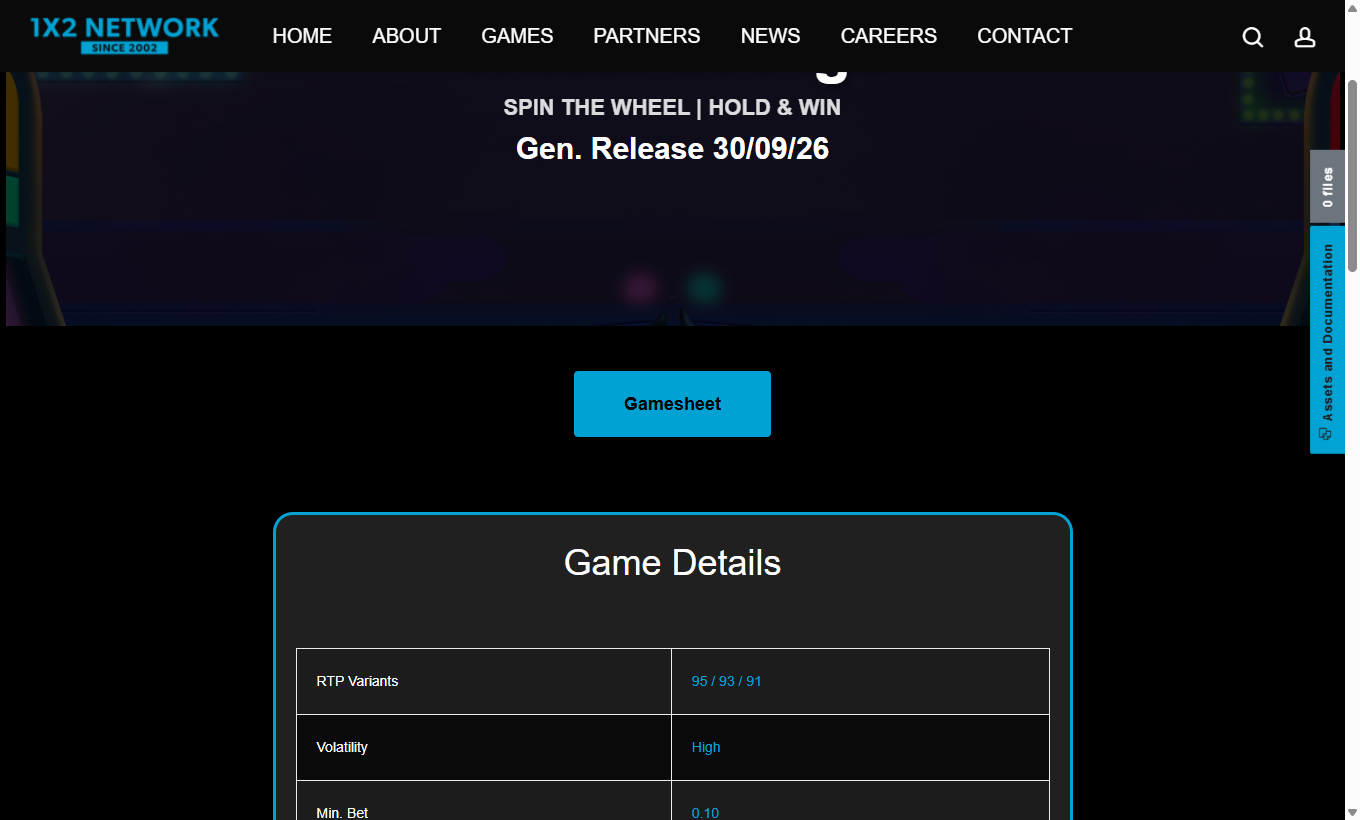Open the search icon in header
The width and height of the screenshot is (1360, 820).
1252,37
